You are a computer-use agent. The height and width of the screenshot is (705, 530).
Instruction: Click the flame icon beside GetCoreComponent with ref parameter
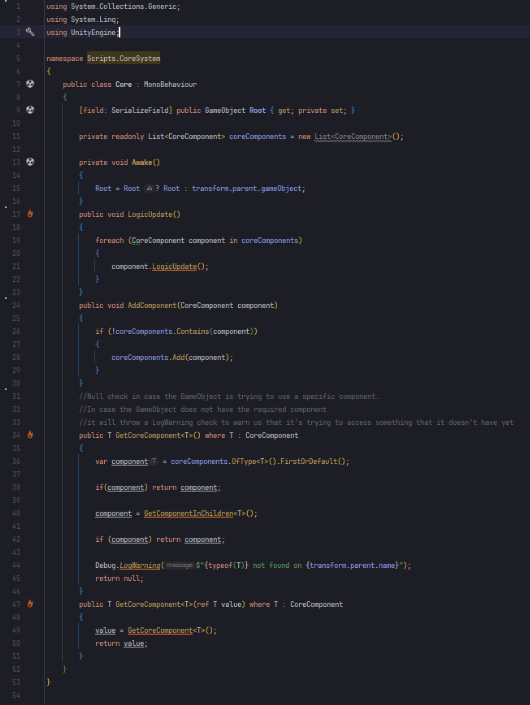[x=30, y=604]
